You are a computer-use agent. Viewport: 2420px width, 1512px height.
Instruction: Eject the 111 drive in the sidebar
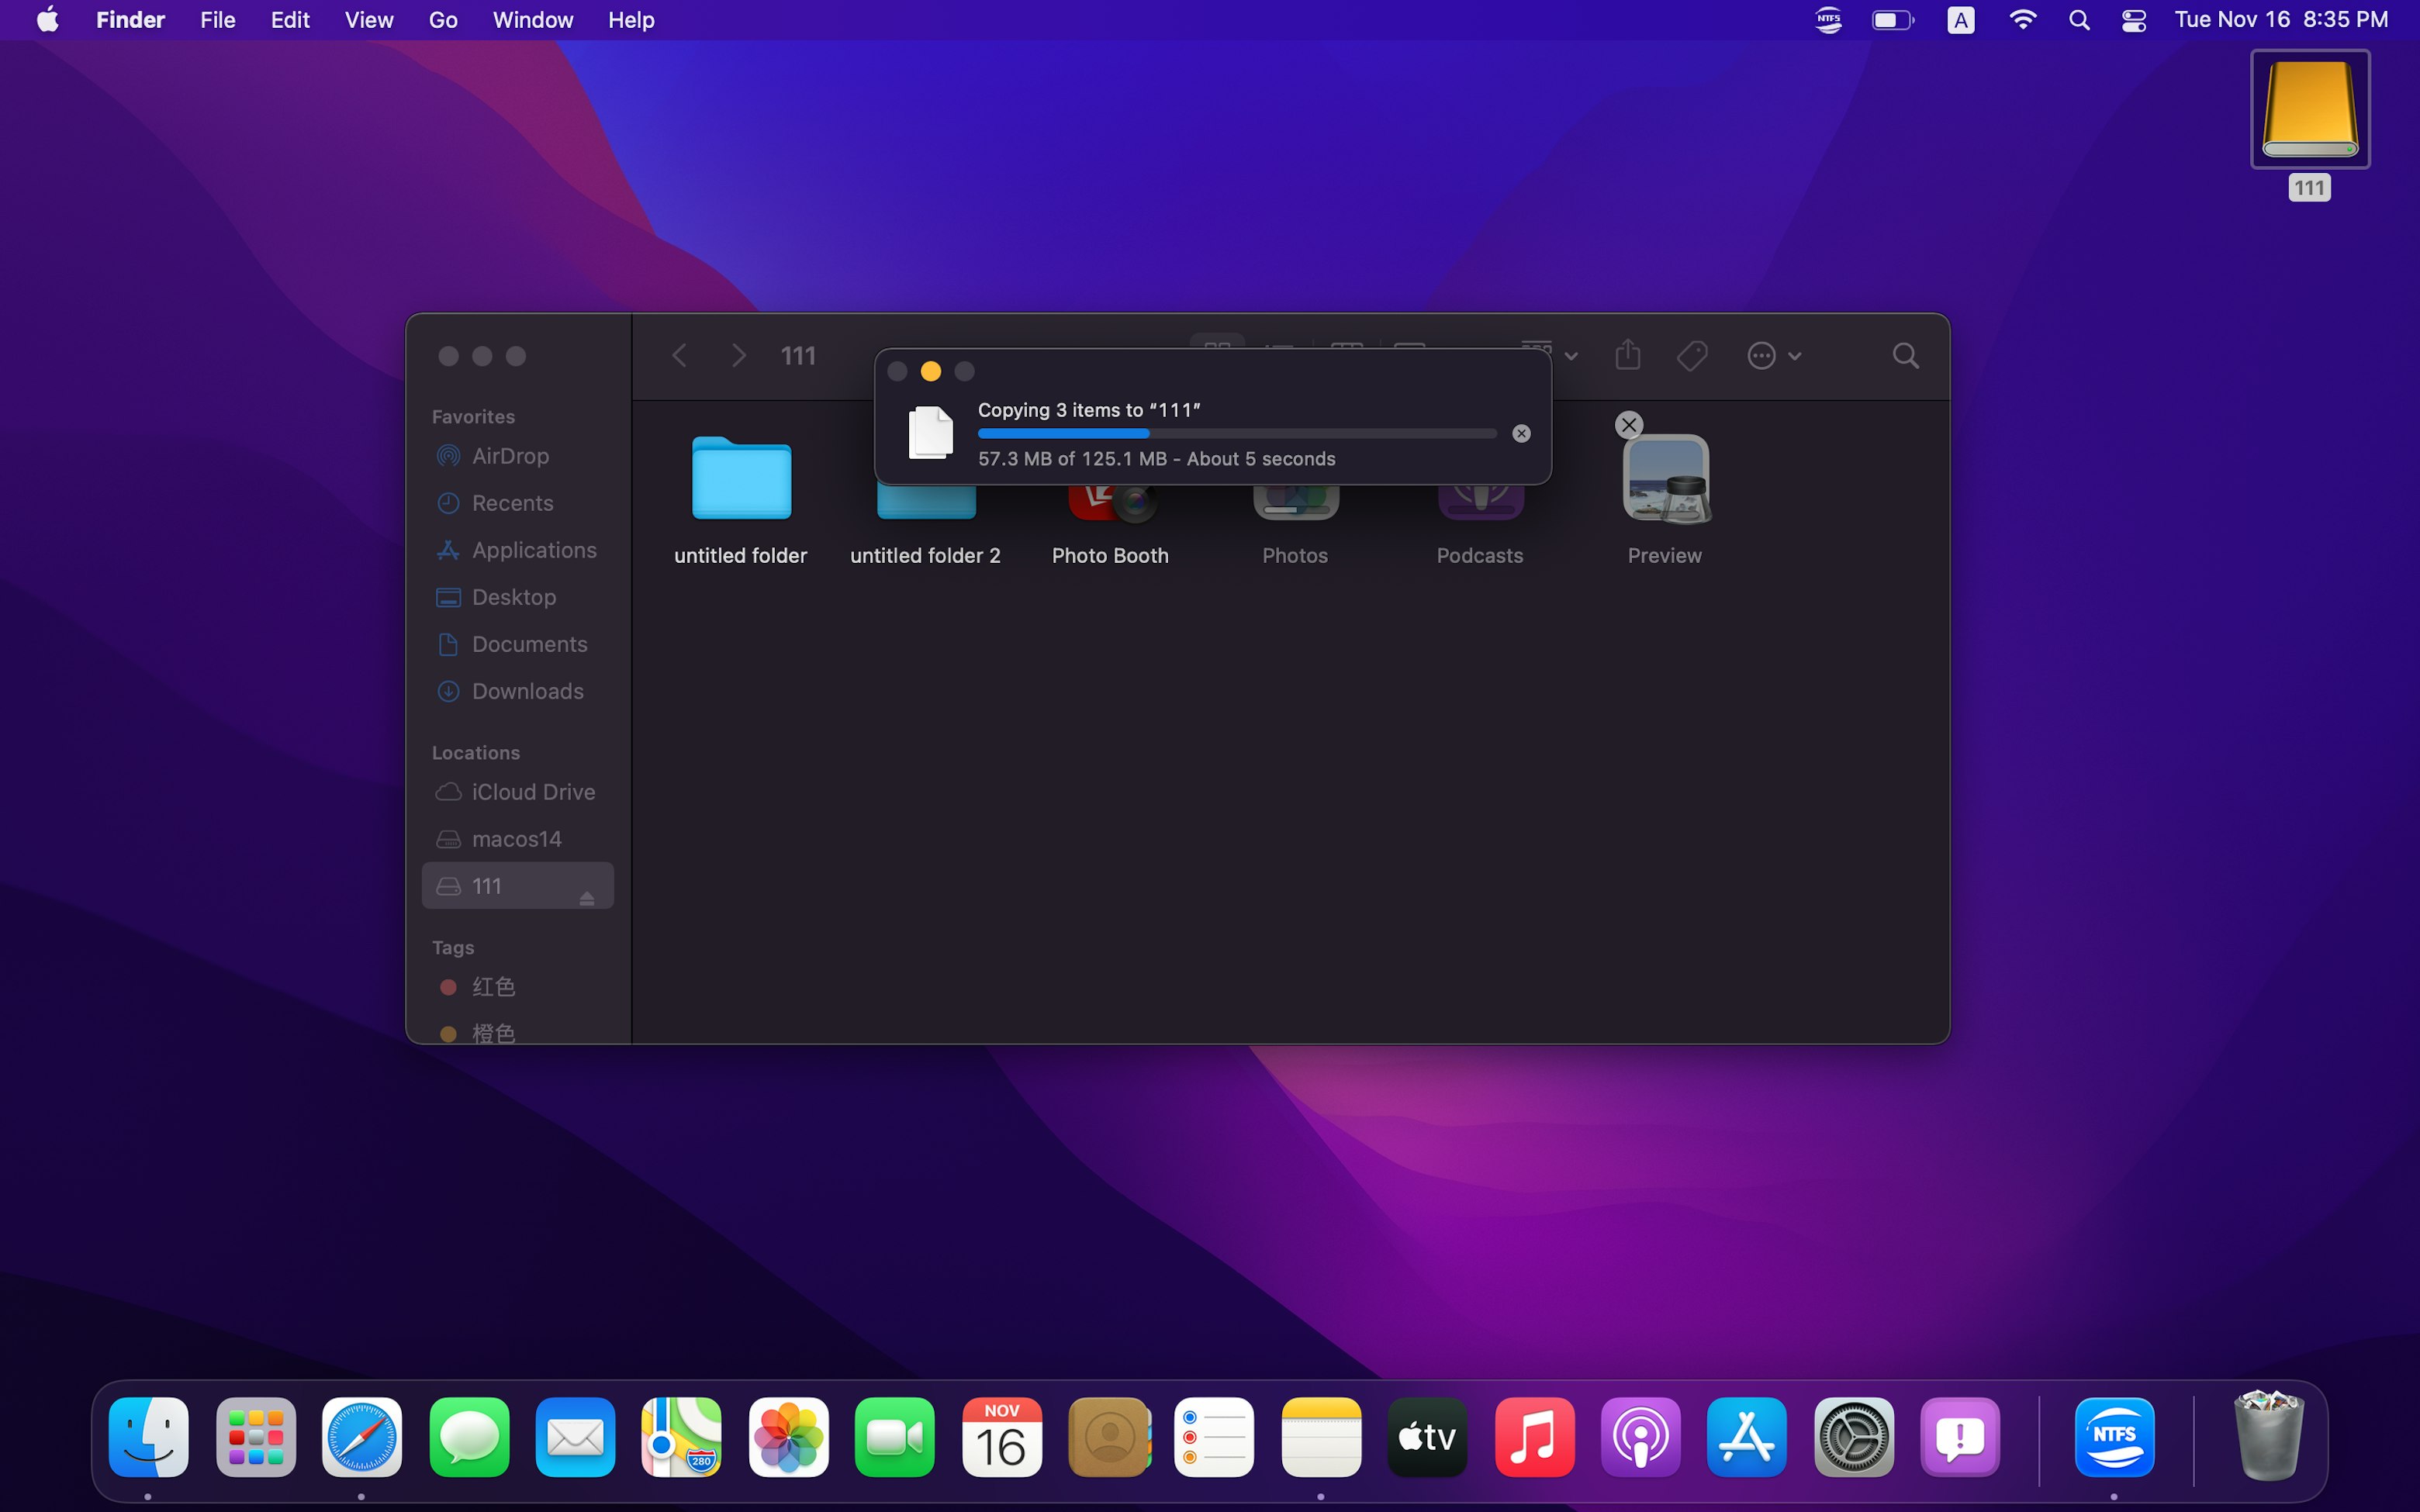(x=587, y=898)
